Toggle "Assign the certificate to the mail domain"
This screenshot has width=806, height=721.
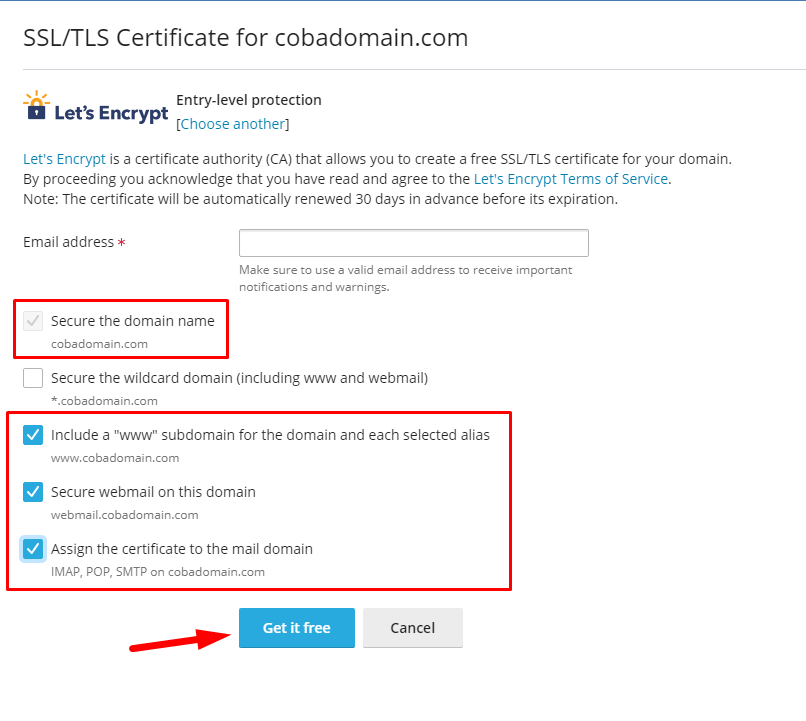point(34,548)
